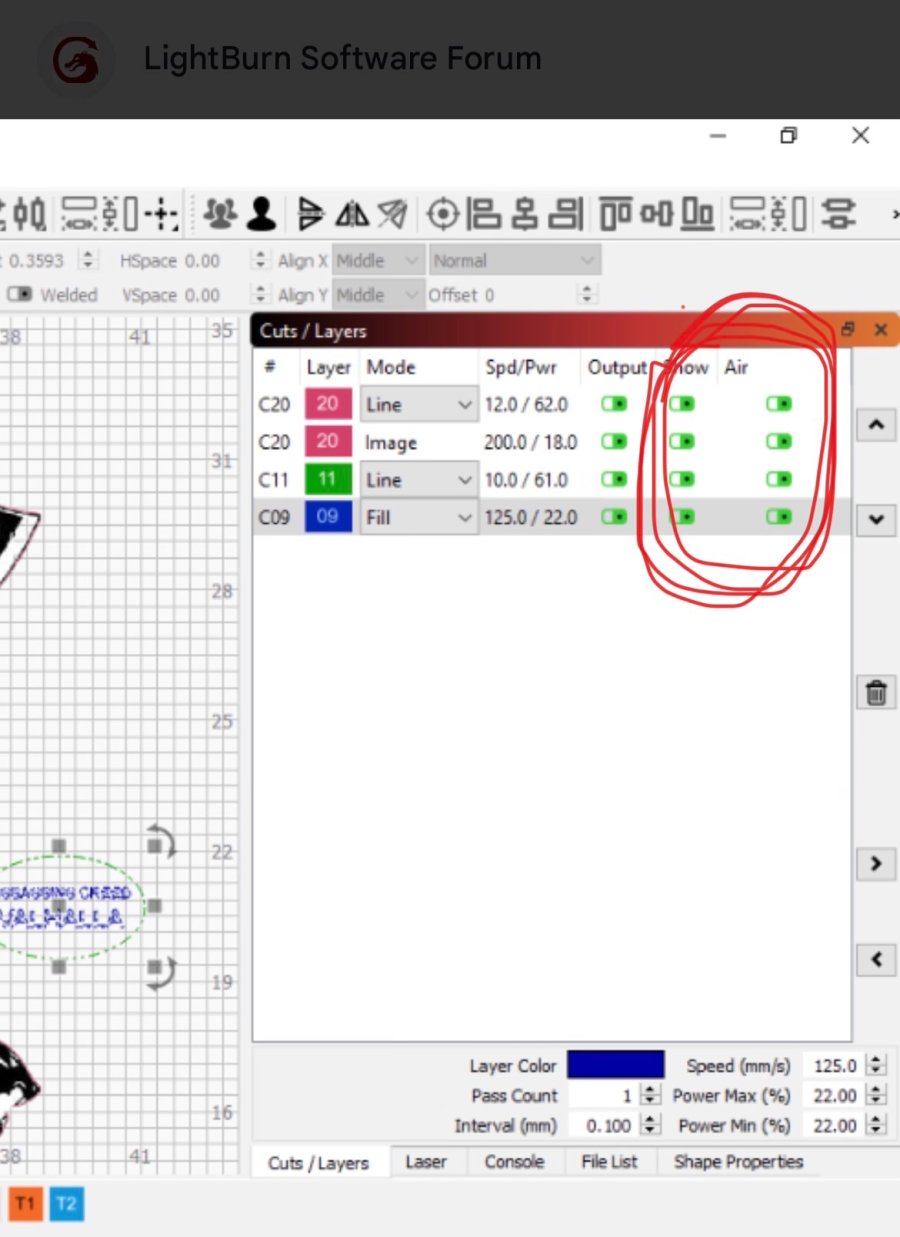Click the Ungroup single-person icon
Viewport: 900px width, 1237px height.
[x=262, y=213]
